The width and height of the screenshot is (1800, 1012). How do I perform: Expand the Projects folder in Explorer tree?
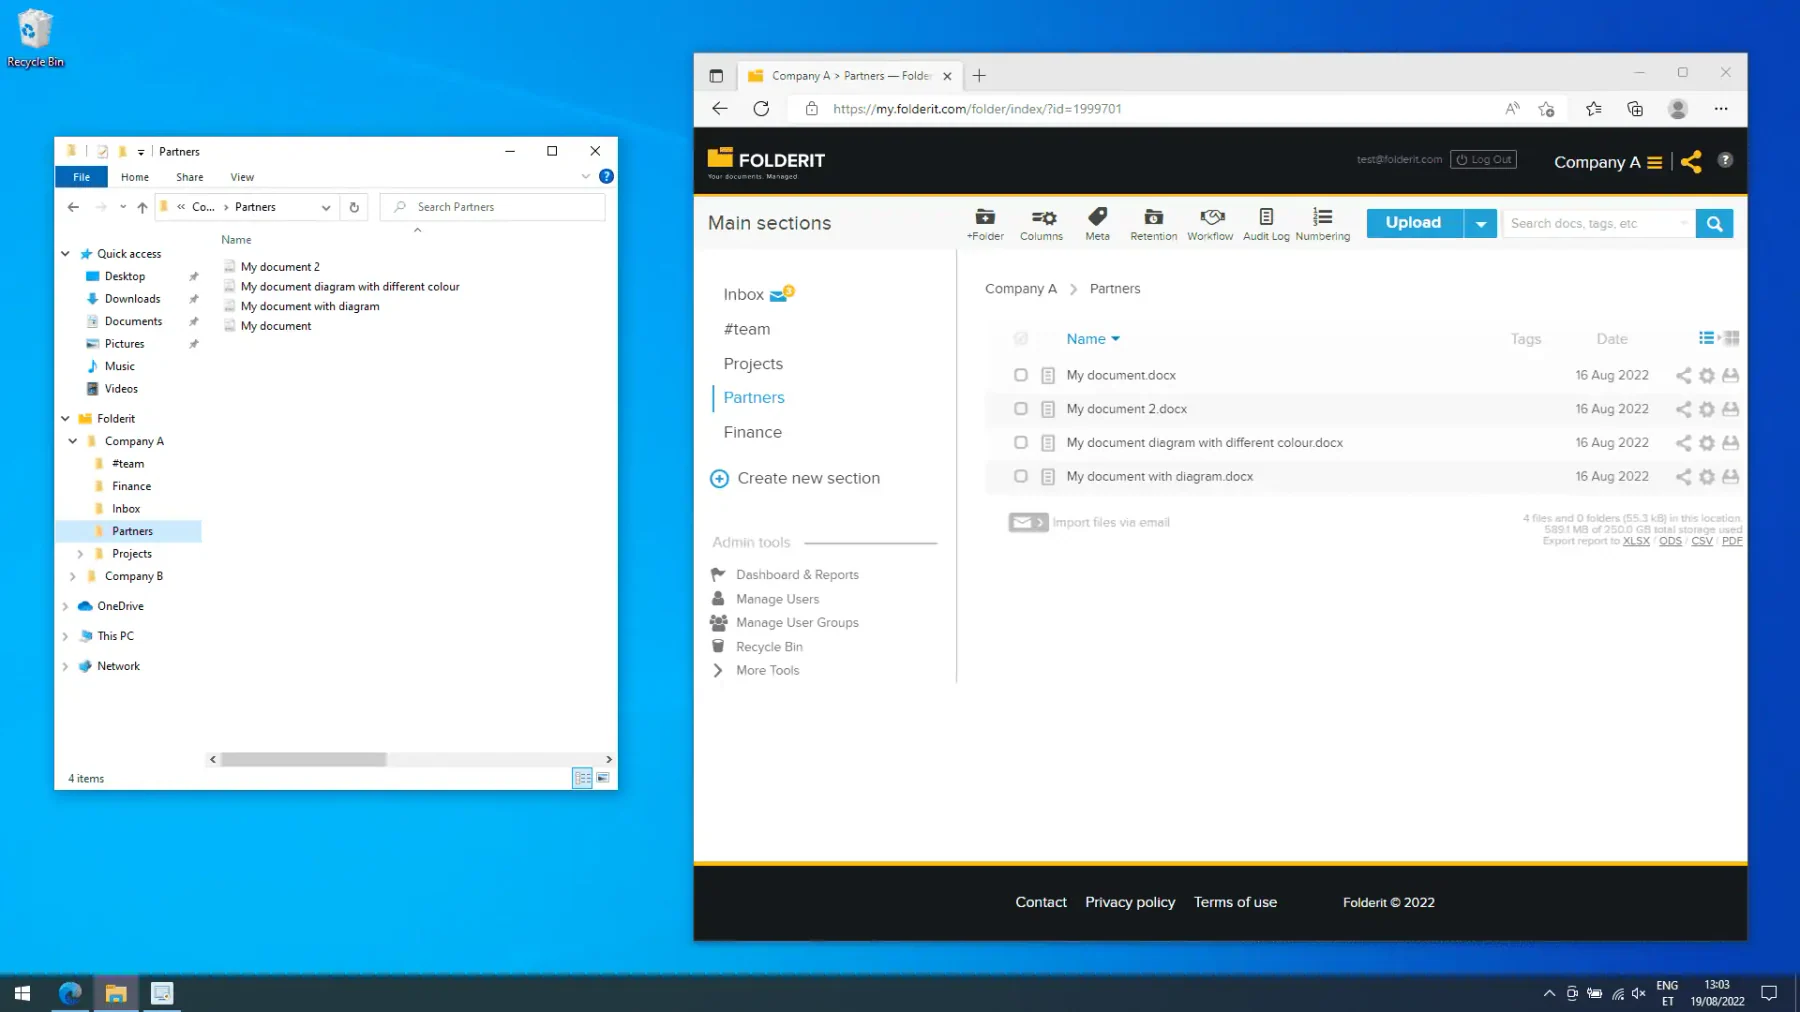point(80,554)
